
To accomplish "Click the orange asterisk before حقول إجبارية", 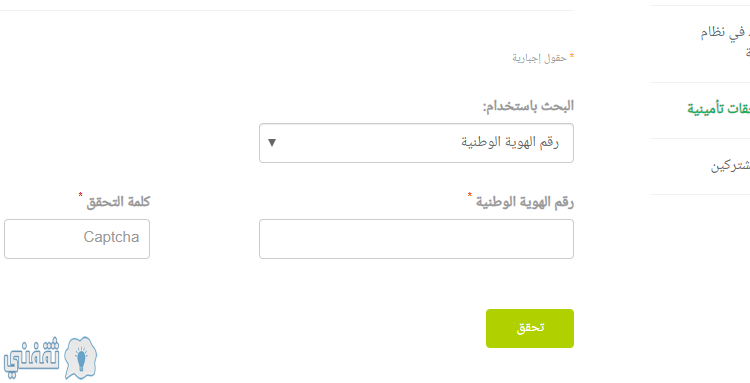I will tap(572, 57).
